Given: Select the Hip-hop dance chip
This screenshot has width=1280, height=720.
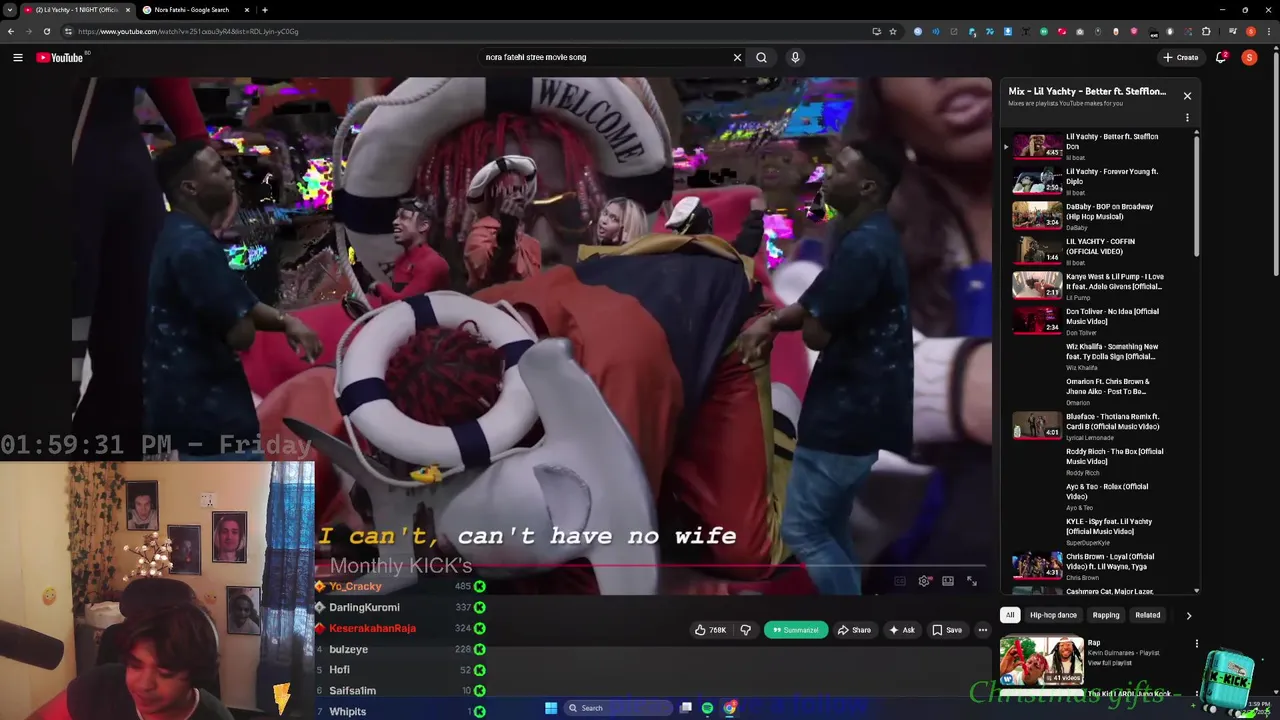Looking at the screenshot, I should pos(1053,615).
